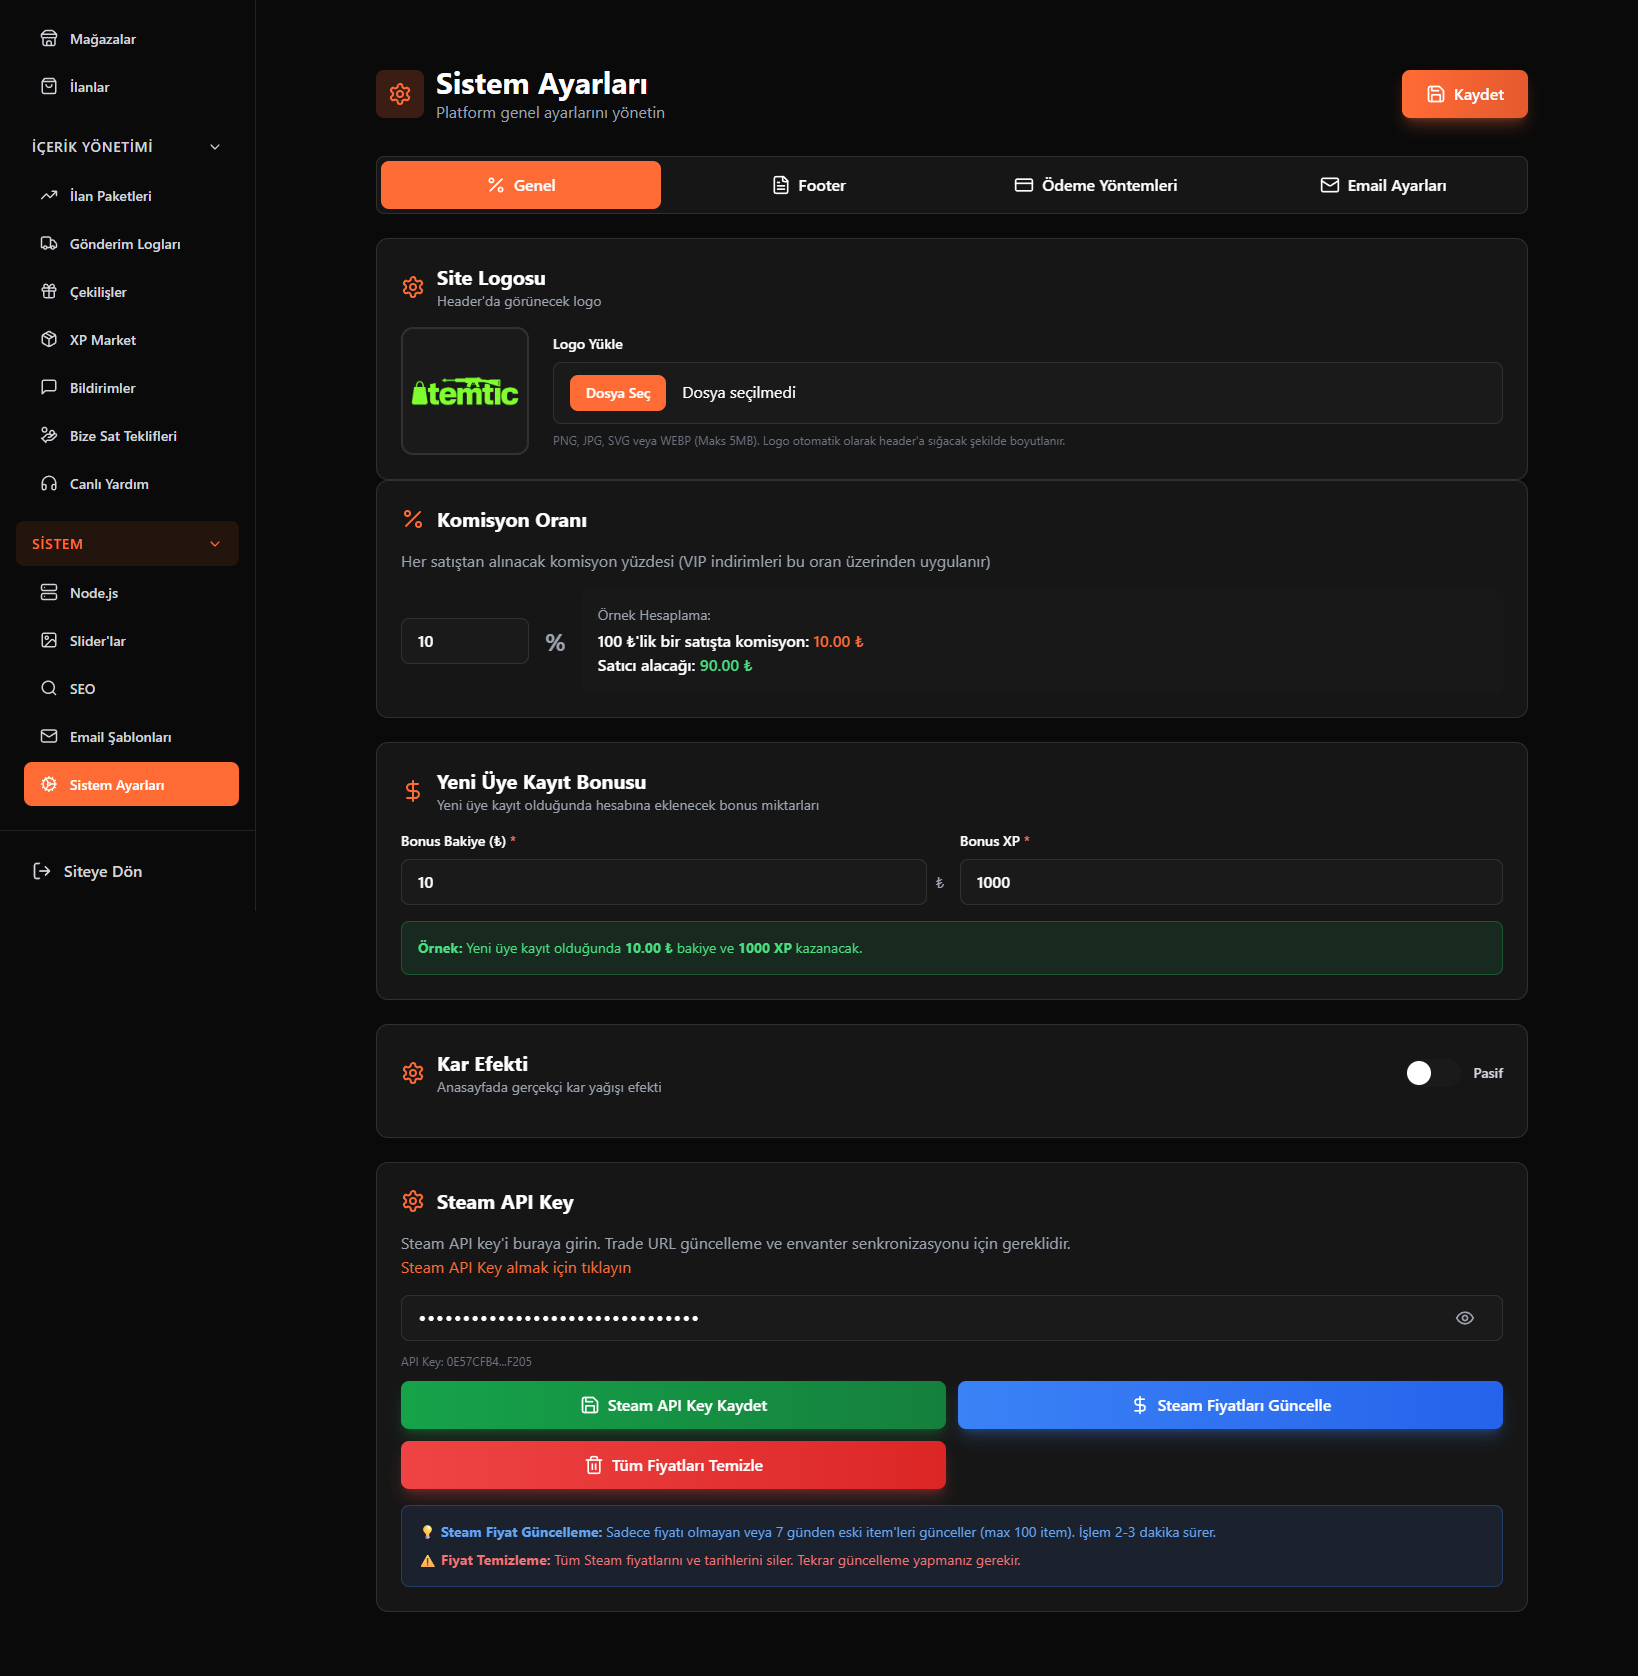Click the Bildirimler message icon

point(49,388)
